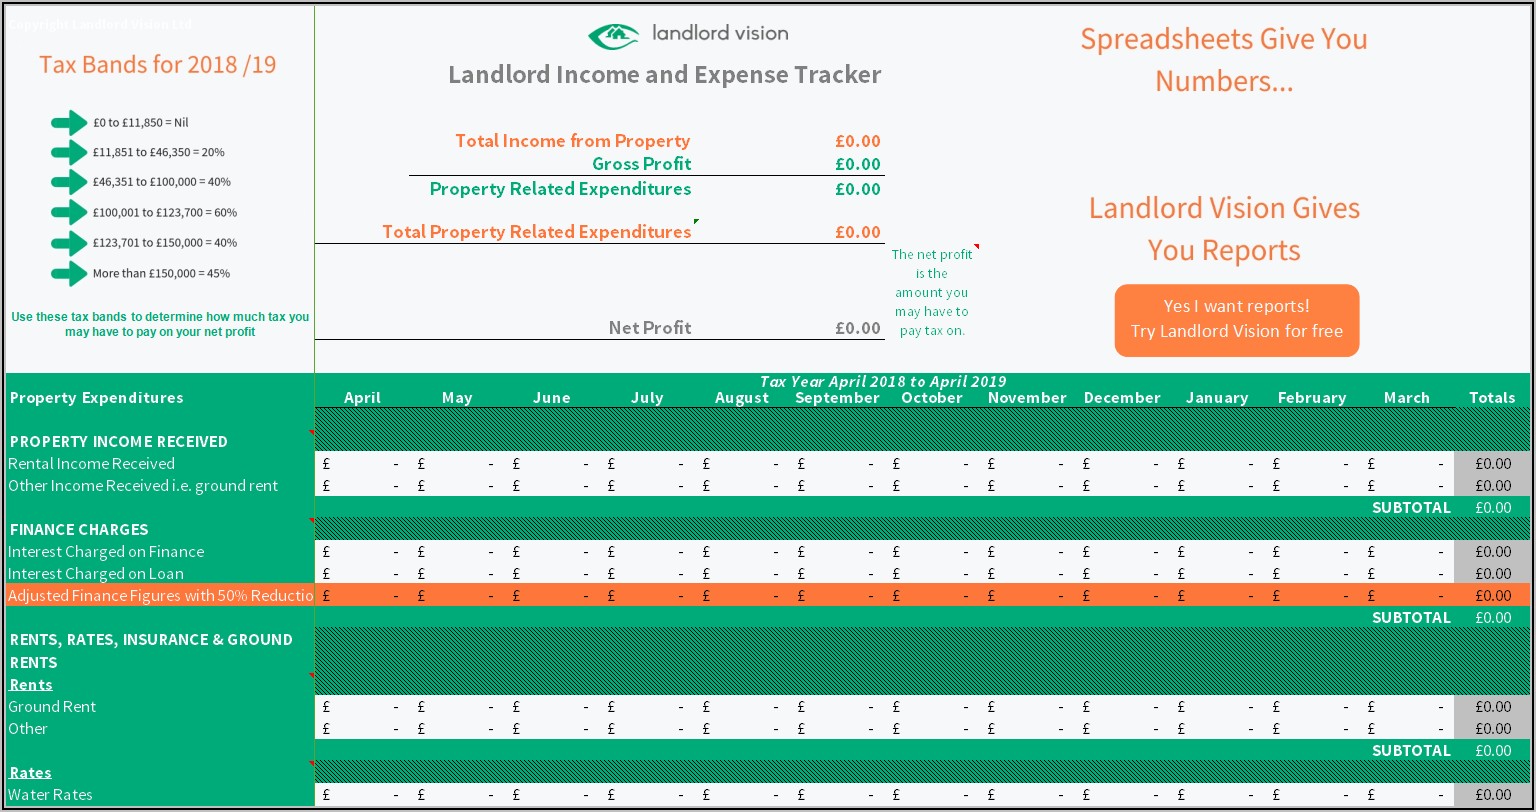Click the Tax Year April 2018 to April 2019 heading
The image size is (1536, 812).
coord(882,382)
